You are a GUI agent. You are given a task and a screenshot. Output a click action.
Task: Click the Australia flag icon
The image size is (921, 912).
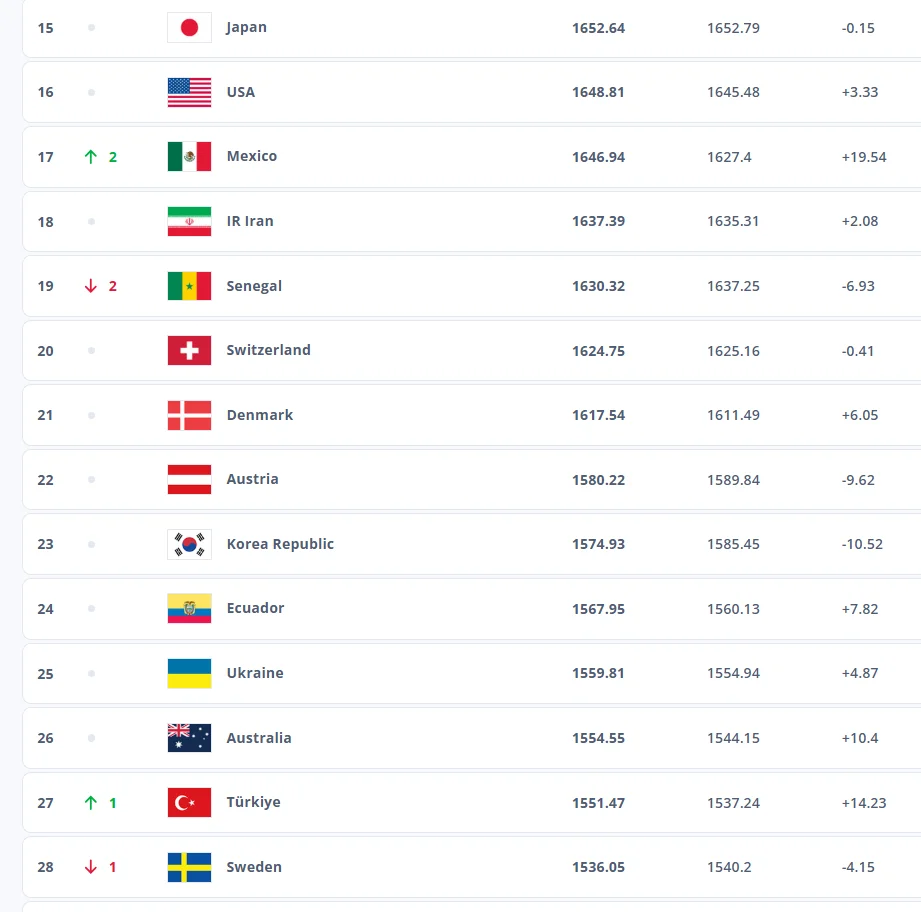point(189,738)
